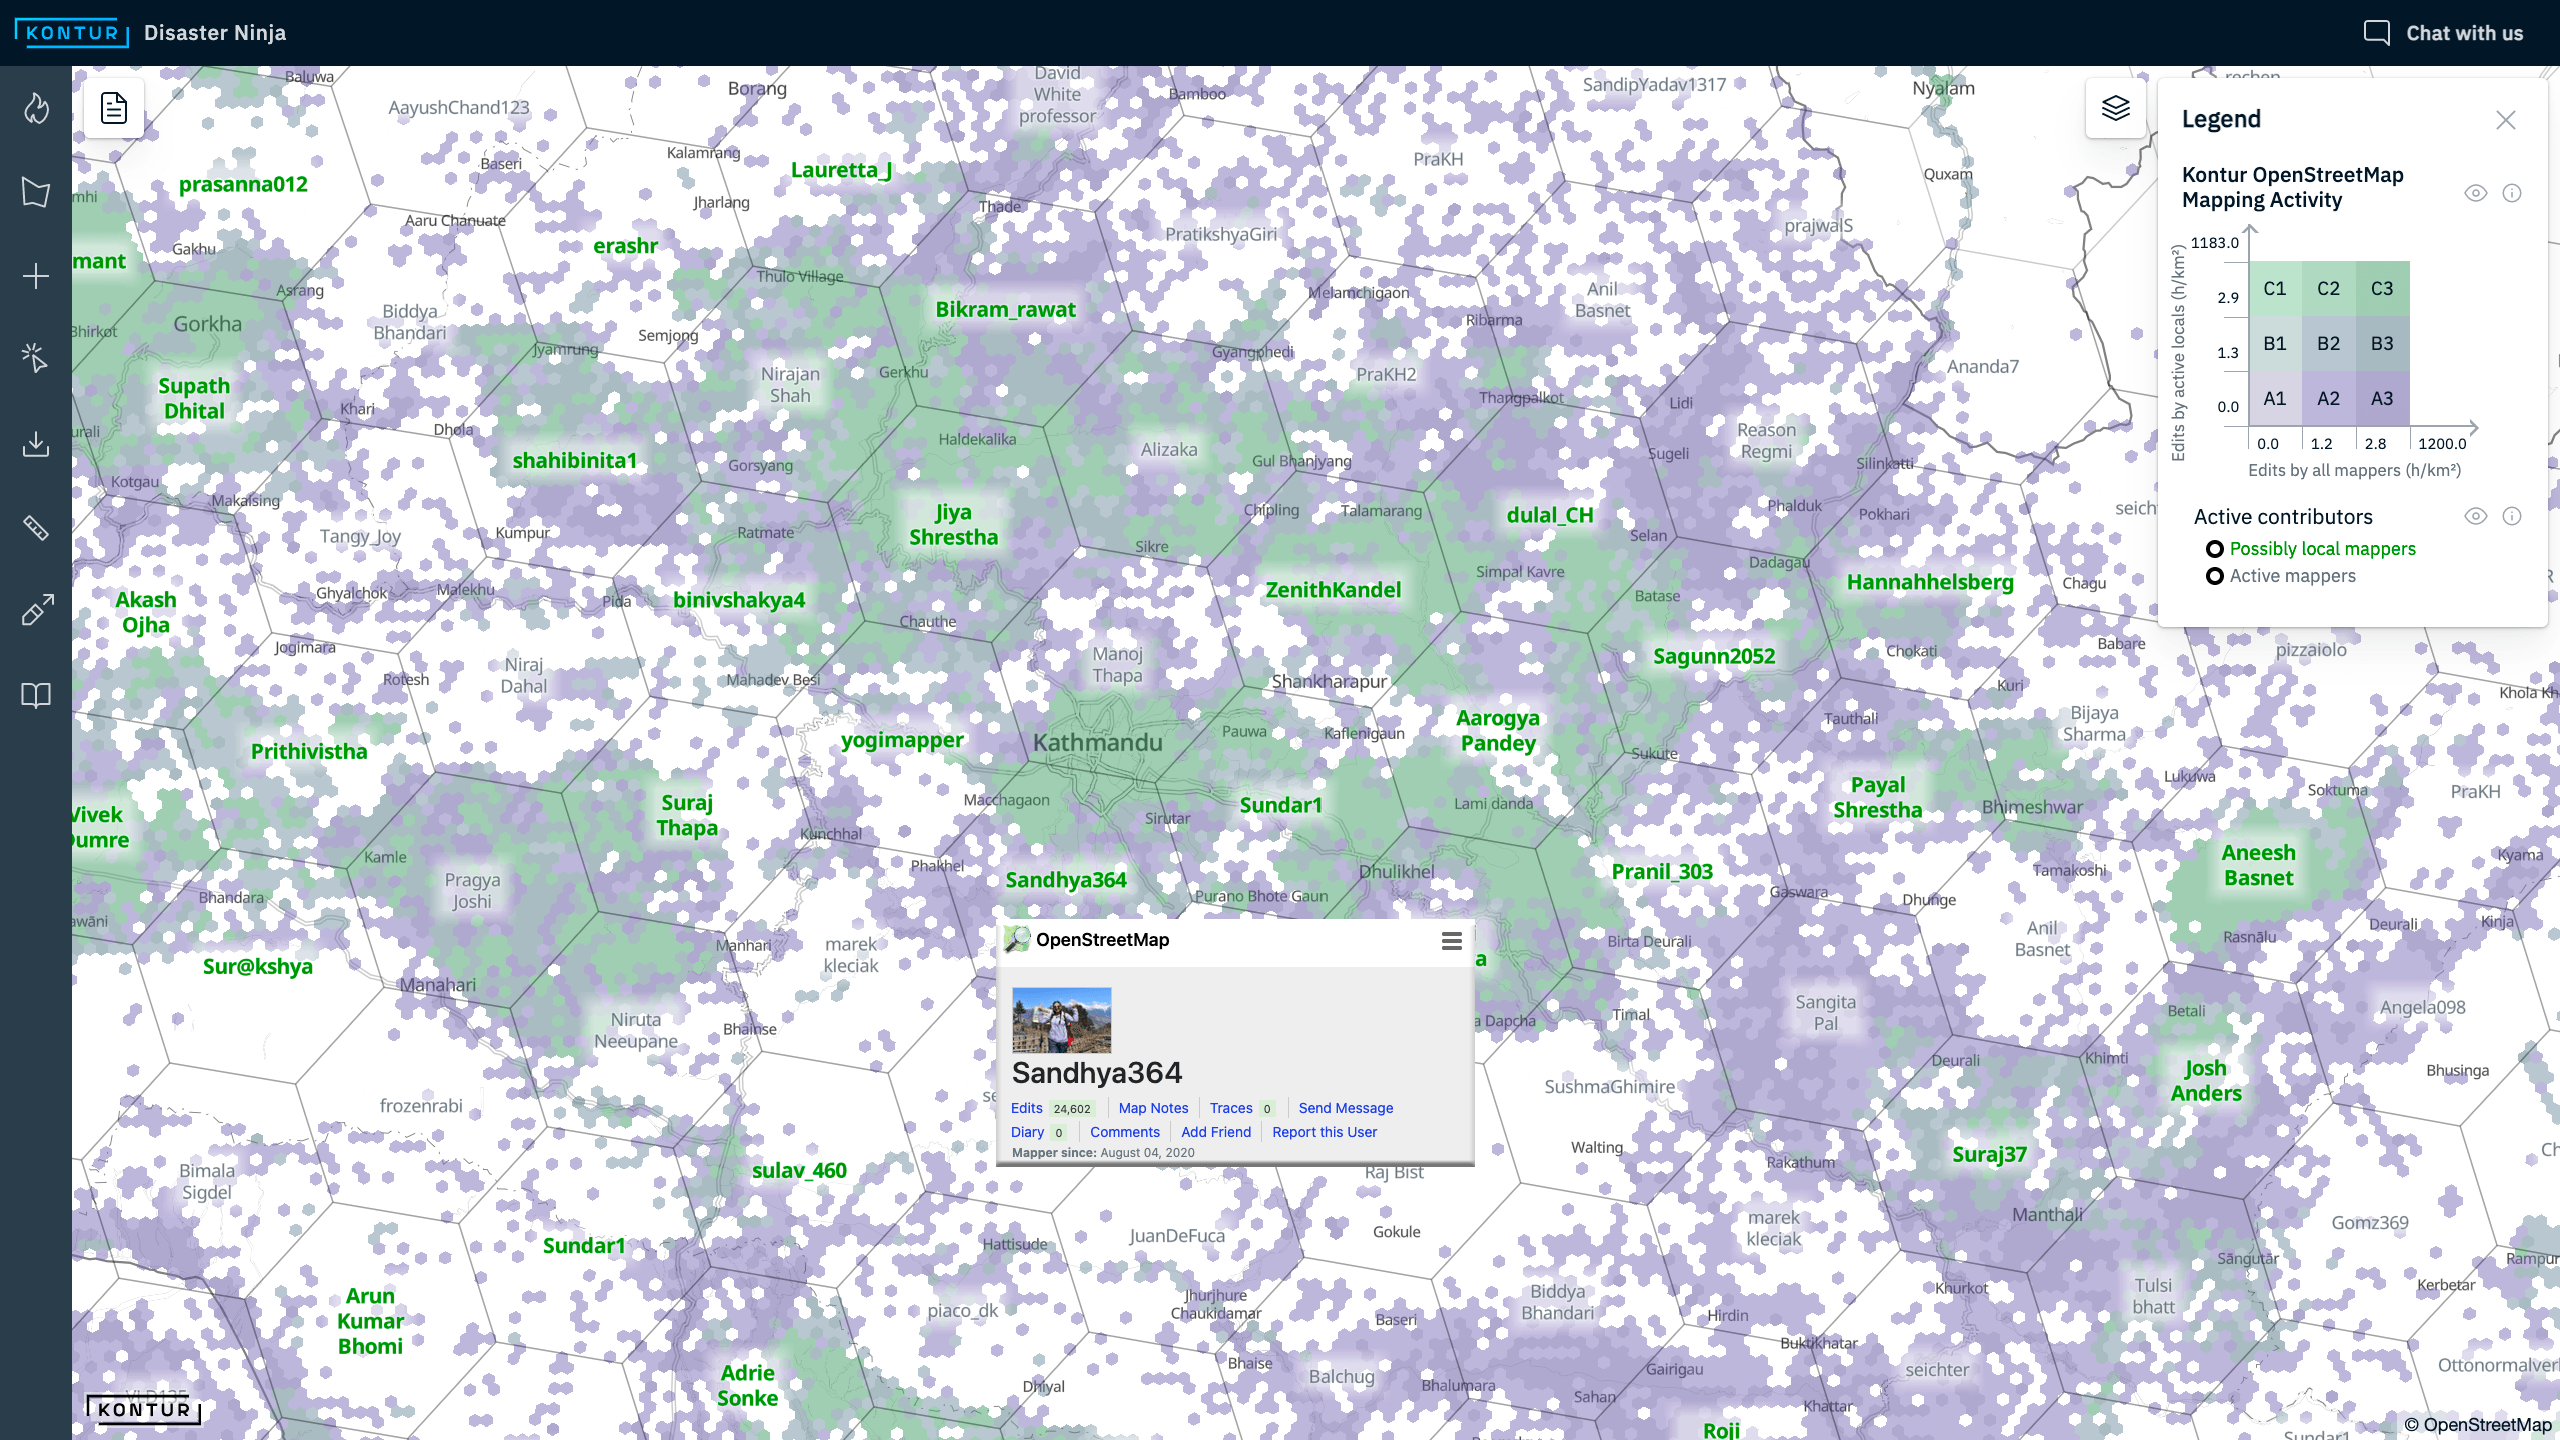This screenshot has height=1440, width=2560.
Task: Open the Comments link
Action: tap(1125, 1132)
